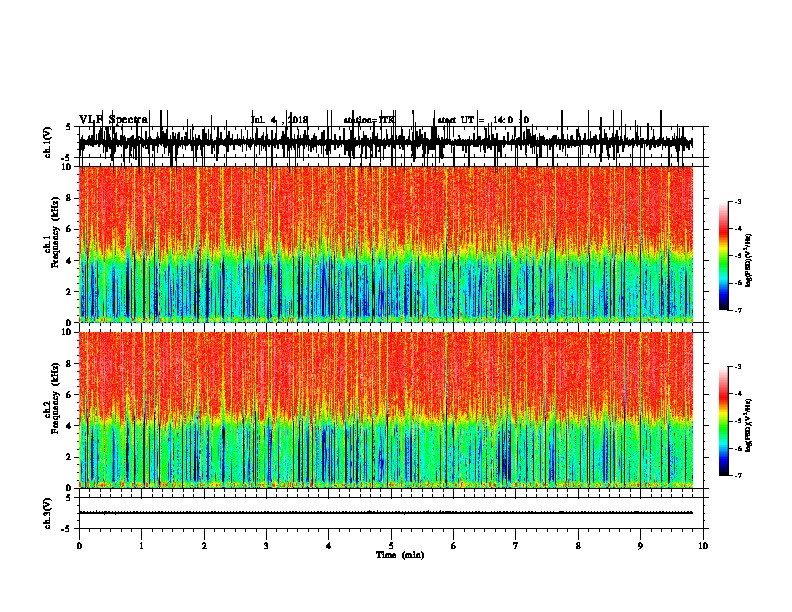This screenshot has width=792, height=612.
Task: Click the '3' minute tick label
Action: coord(266,546)
